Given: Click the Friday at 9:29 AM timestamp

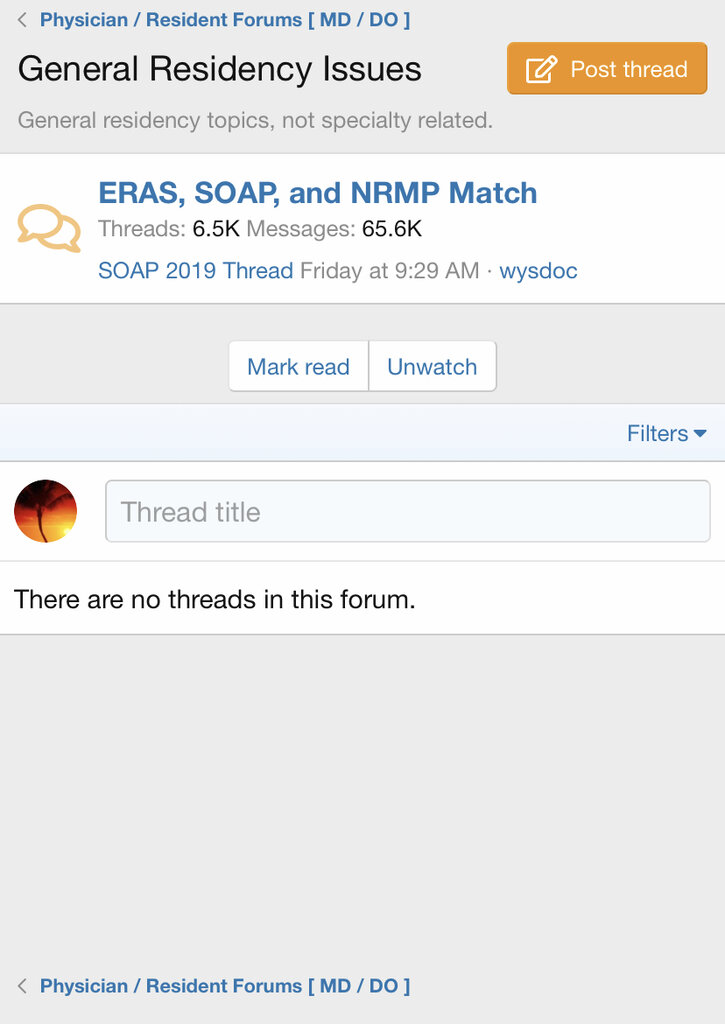Looking at the screenshot, I should [389, 270].
